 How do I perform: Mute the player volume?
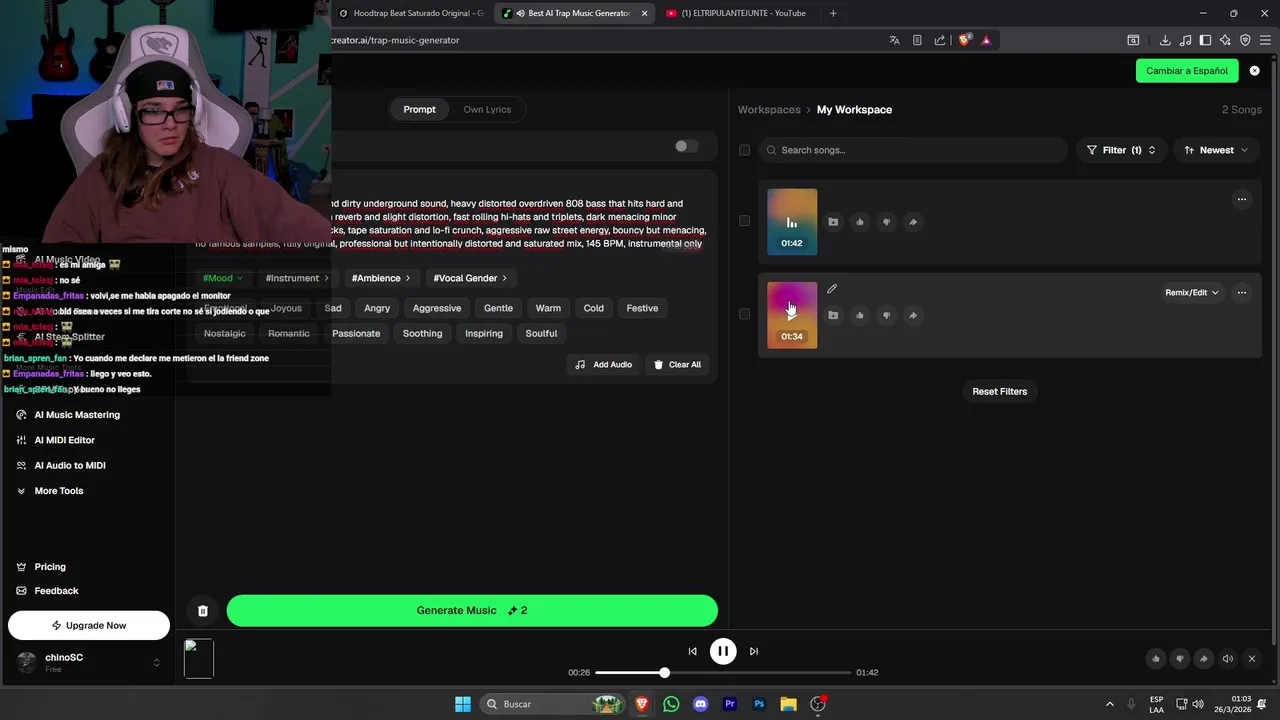(1228, 658)
